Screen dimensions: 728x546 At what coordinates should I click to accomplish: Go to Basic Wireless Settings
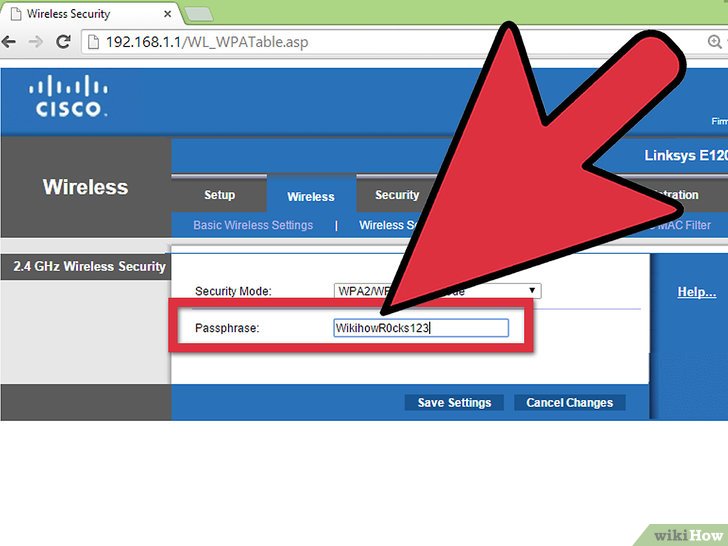pos(253,225)
